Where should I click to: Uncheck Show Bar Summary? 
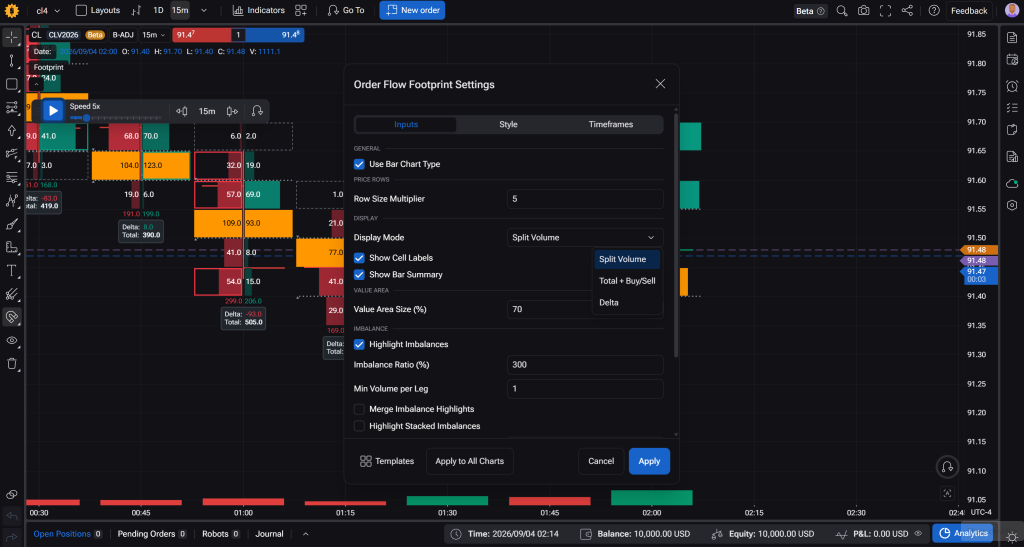click(359, 275)
